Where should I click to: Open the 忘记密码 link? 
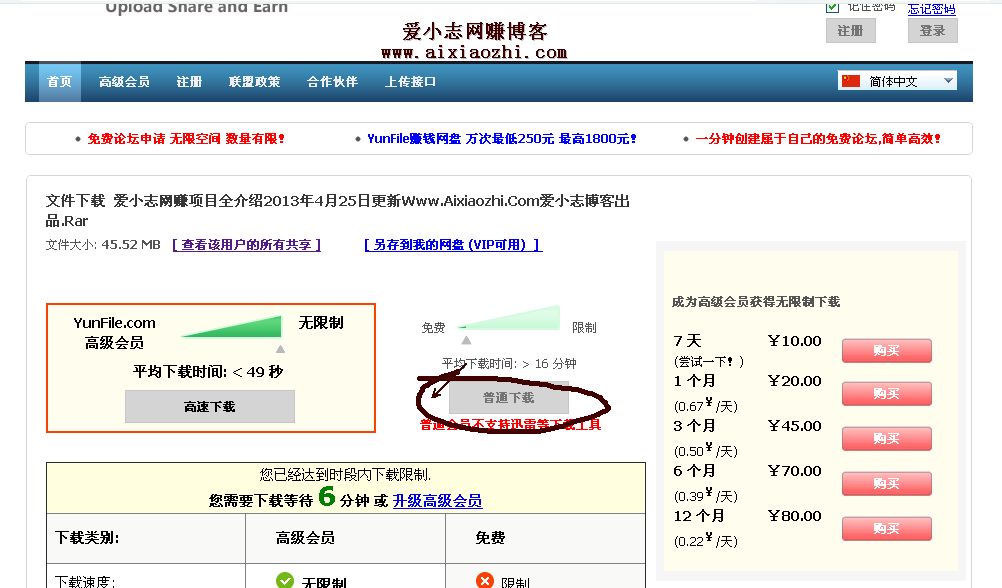pyautogui.click(x=932, y=8)
